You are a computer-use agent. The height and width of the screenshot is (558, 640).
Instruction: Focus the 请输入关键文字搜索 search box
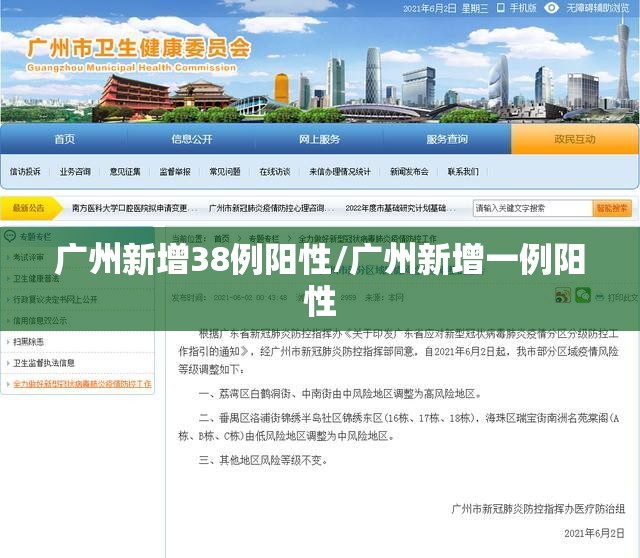point(533,208)
